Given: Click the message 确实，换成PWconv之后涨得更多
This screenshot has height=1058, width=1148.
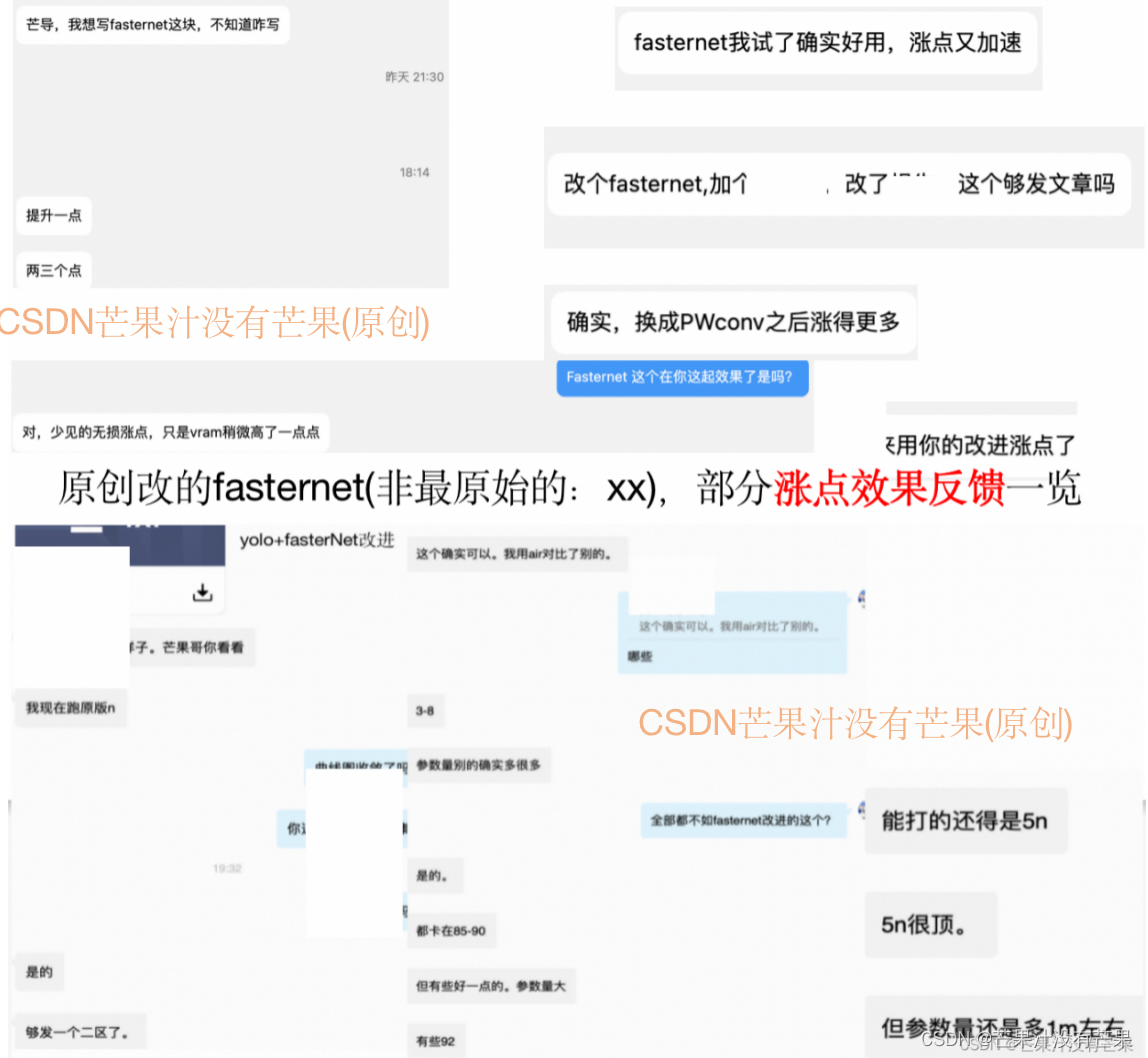Looking at the screenshot, I should click(733, 323).
